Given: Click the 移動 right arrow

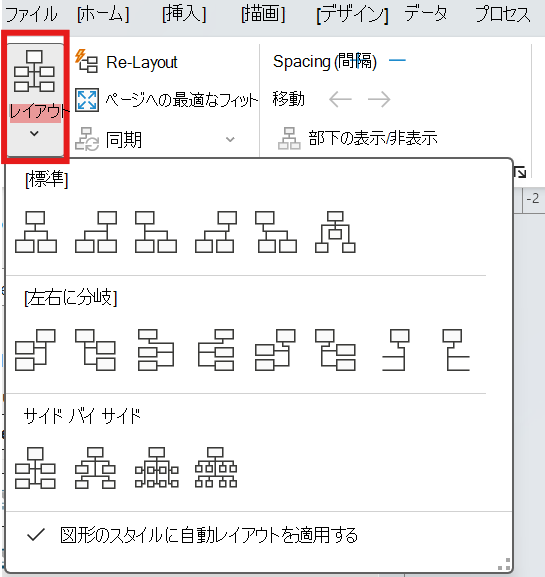Looking at the screenshot, I should tap(379, 99).
